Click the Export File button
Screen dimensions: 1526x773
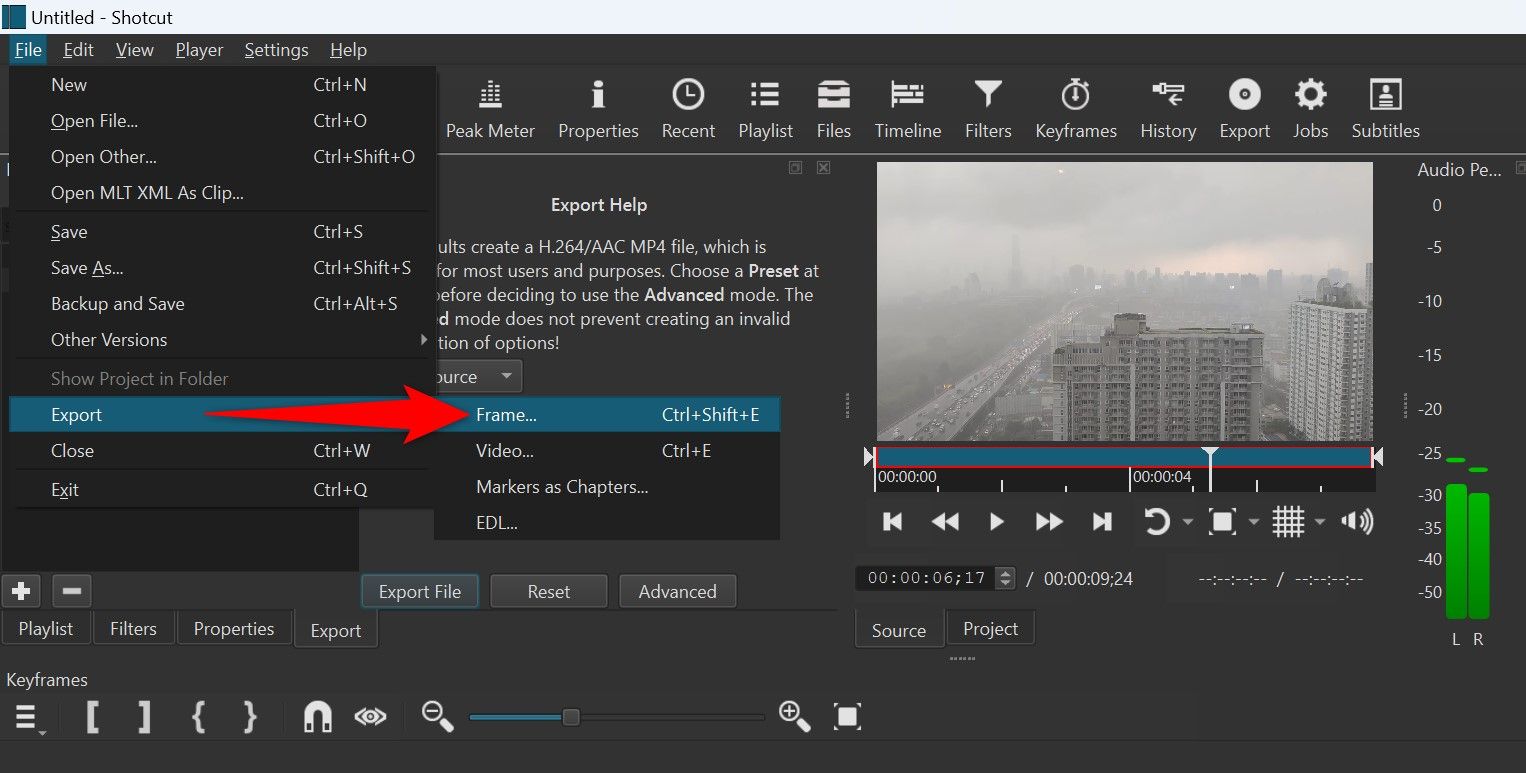[419, 590]
